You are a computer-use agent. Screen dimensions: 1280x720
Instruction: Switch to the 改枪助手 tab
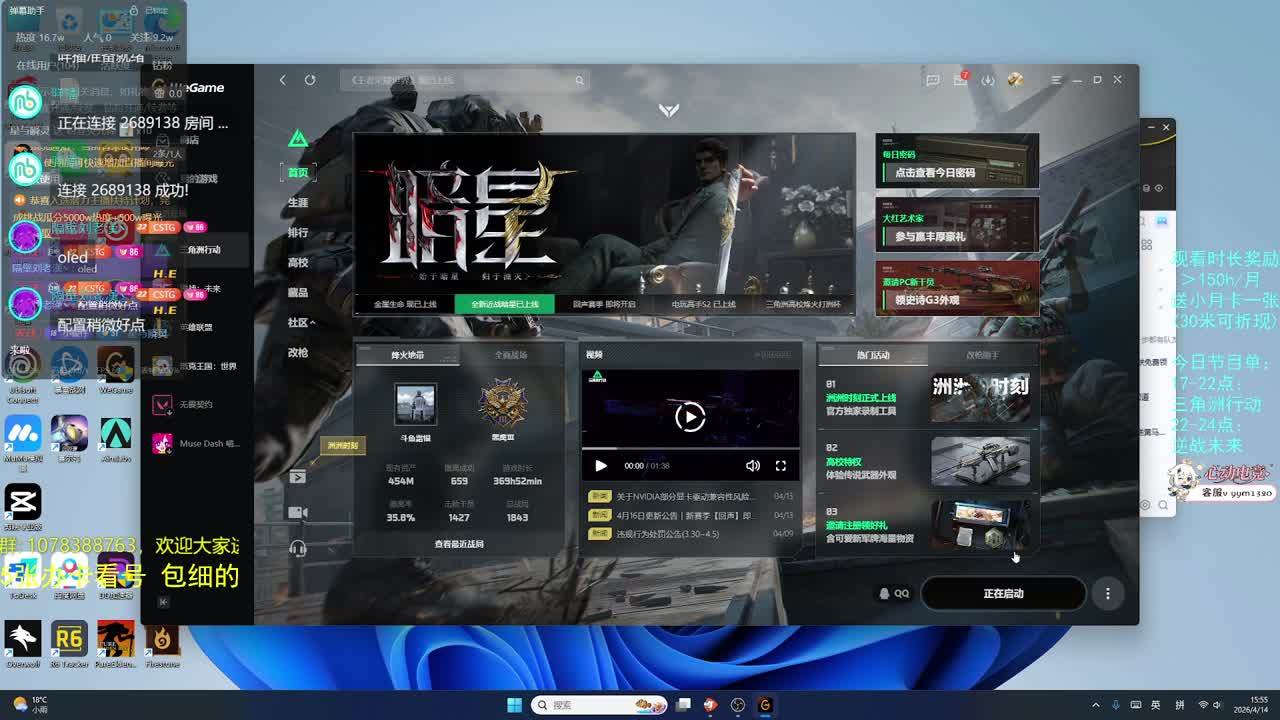[x=982, y=355]
